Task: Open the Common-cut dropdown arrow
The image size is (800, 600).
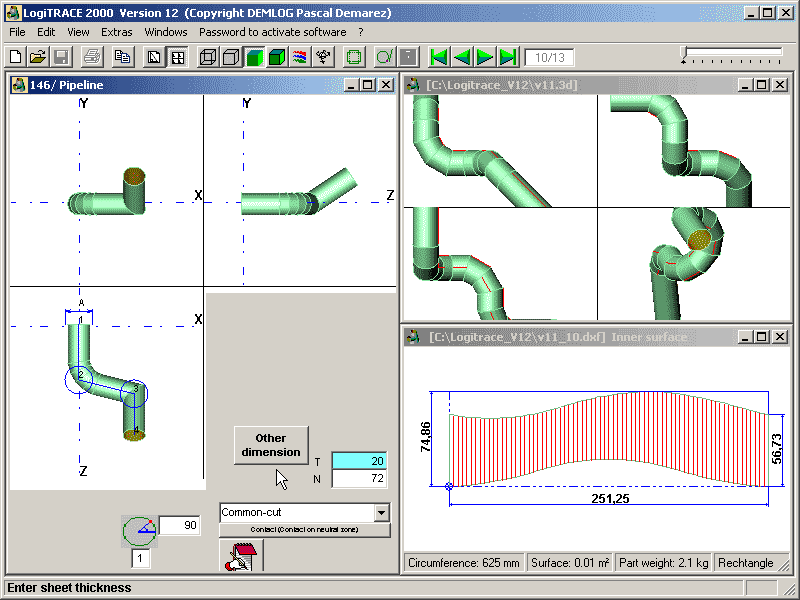Action: (x=381, y=513)
